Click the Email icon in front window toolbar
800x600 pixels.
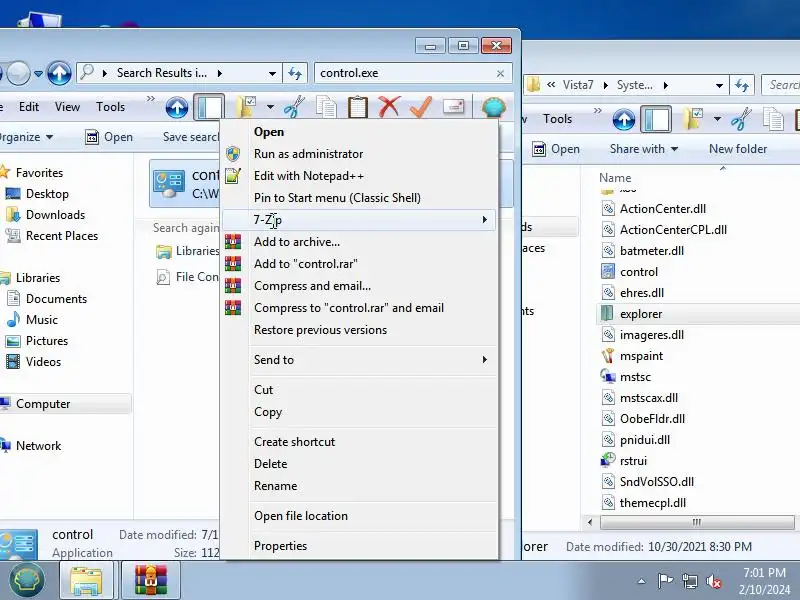coord(454,107)
